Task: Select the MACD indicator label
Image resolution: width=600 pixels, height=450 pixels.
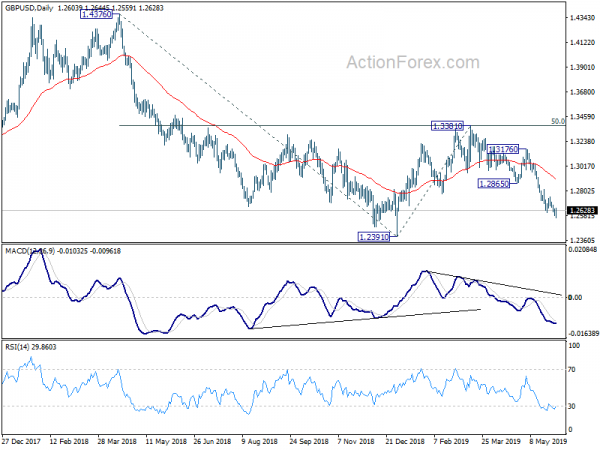Action: click(x=30, y=251)
